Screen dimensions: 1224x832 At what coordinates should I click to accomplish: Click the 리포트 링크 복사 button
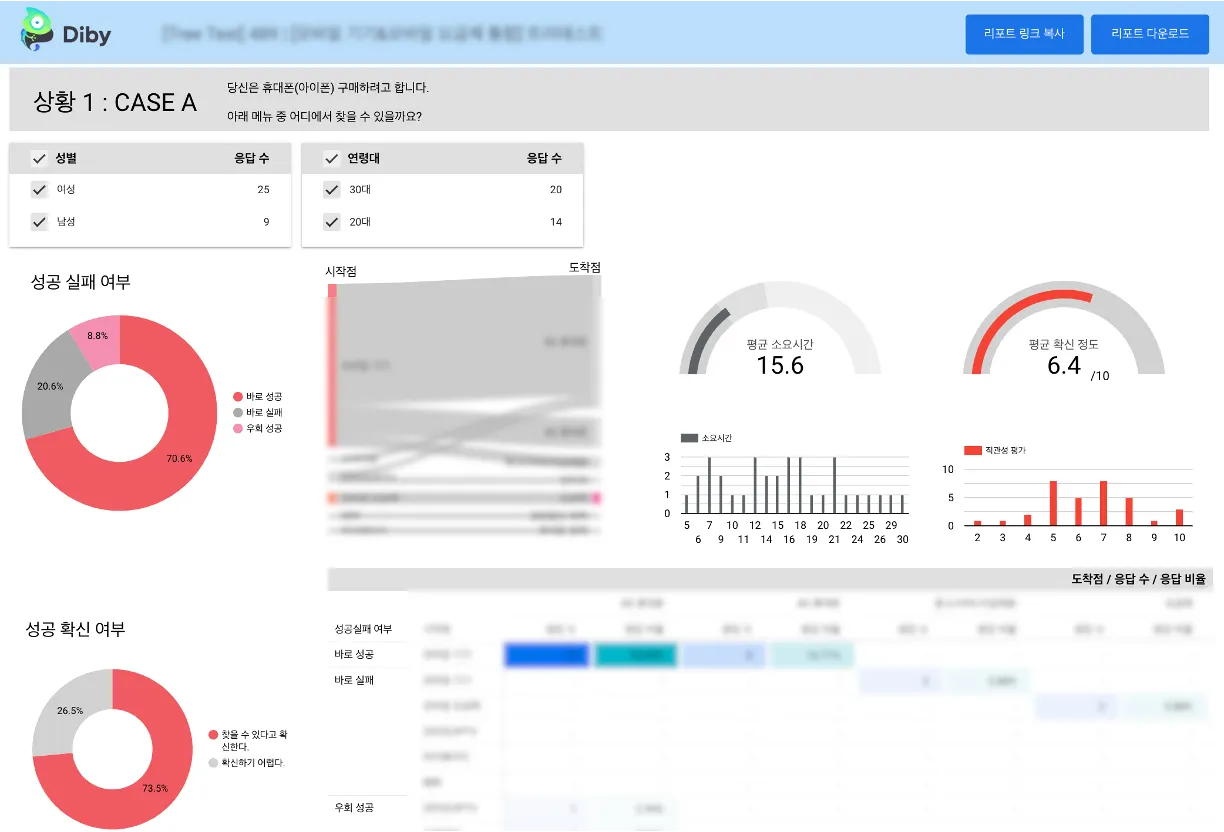point(1024,34)
